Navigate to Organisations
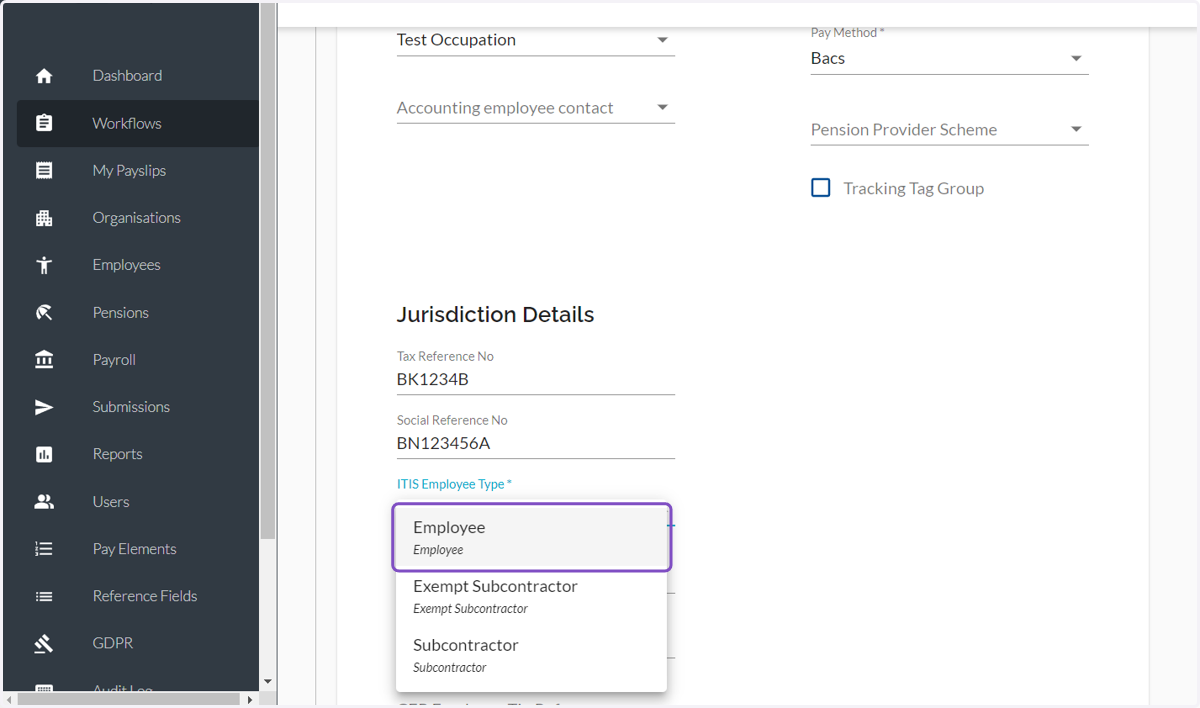 138,218
